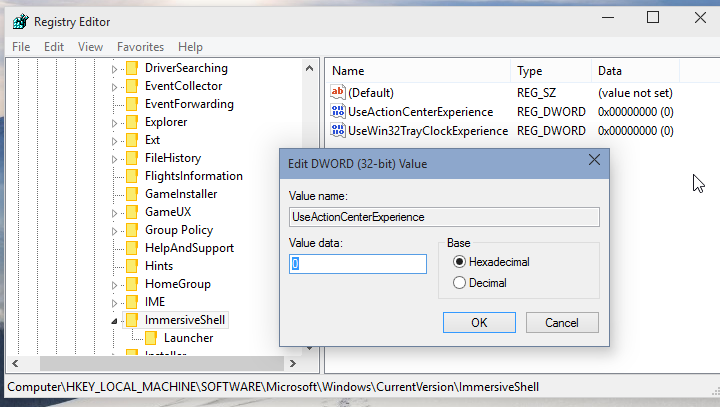This screenshot has height=407, width=720.
Task: Select the UseWin32TrayClockExperience value name
Action: 428,131
